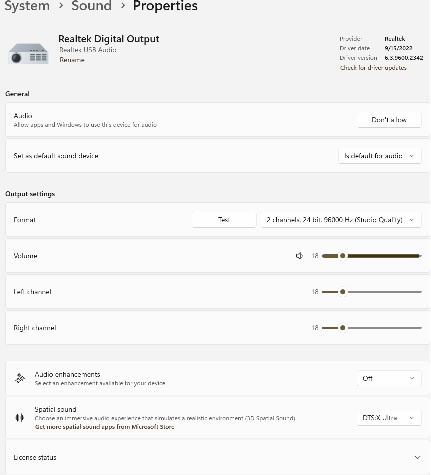
Task: Click the Driver version value
Action: coord(404,58)
